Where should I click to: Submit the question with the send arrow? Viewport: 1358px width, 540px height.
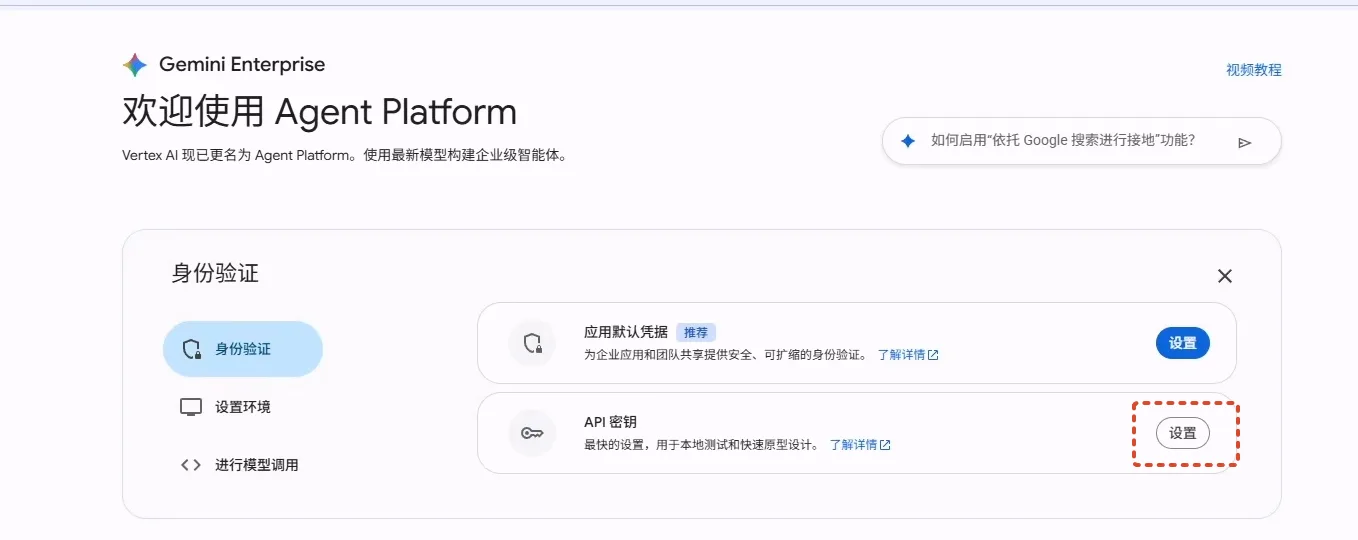[1244, 142]
